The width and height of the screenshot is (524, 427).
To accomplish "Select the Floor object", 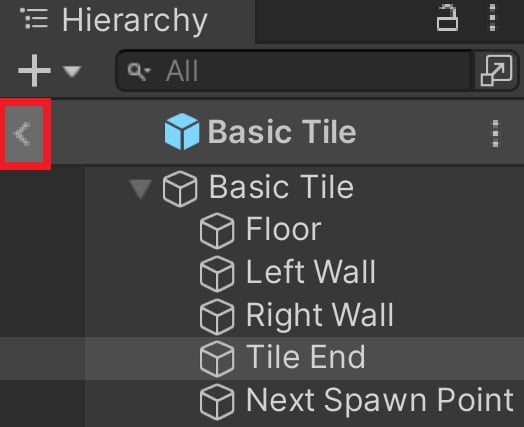I will click(x=283, y=230).
